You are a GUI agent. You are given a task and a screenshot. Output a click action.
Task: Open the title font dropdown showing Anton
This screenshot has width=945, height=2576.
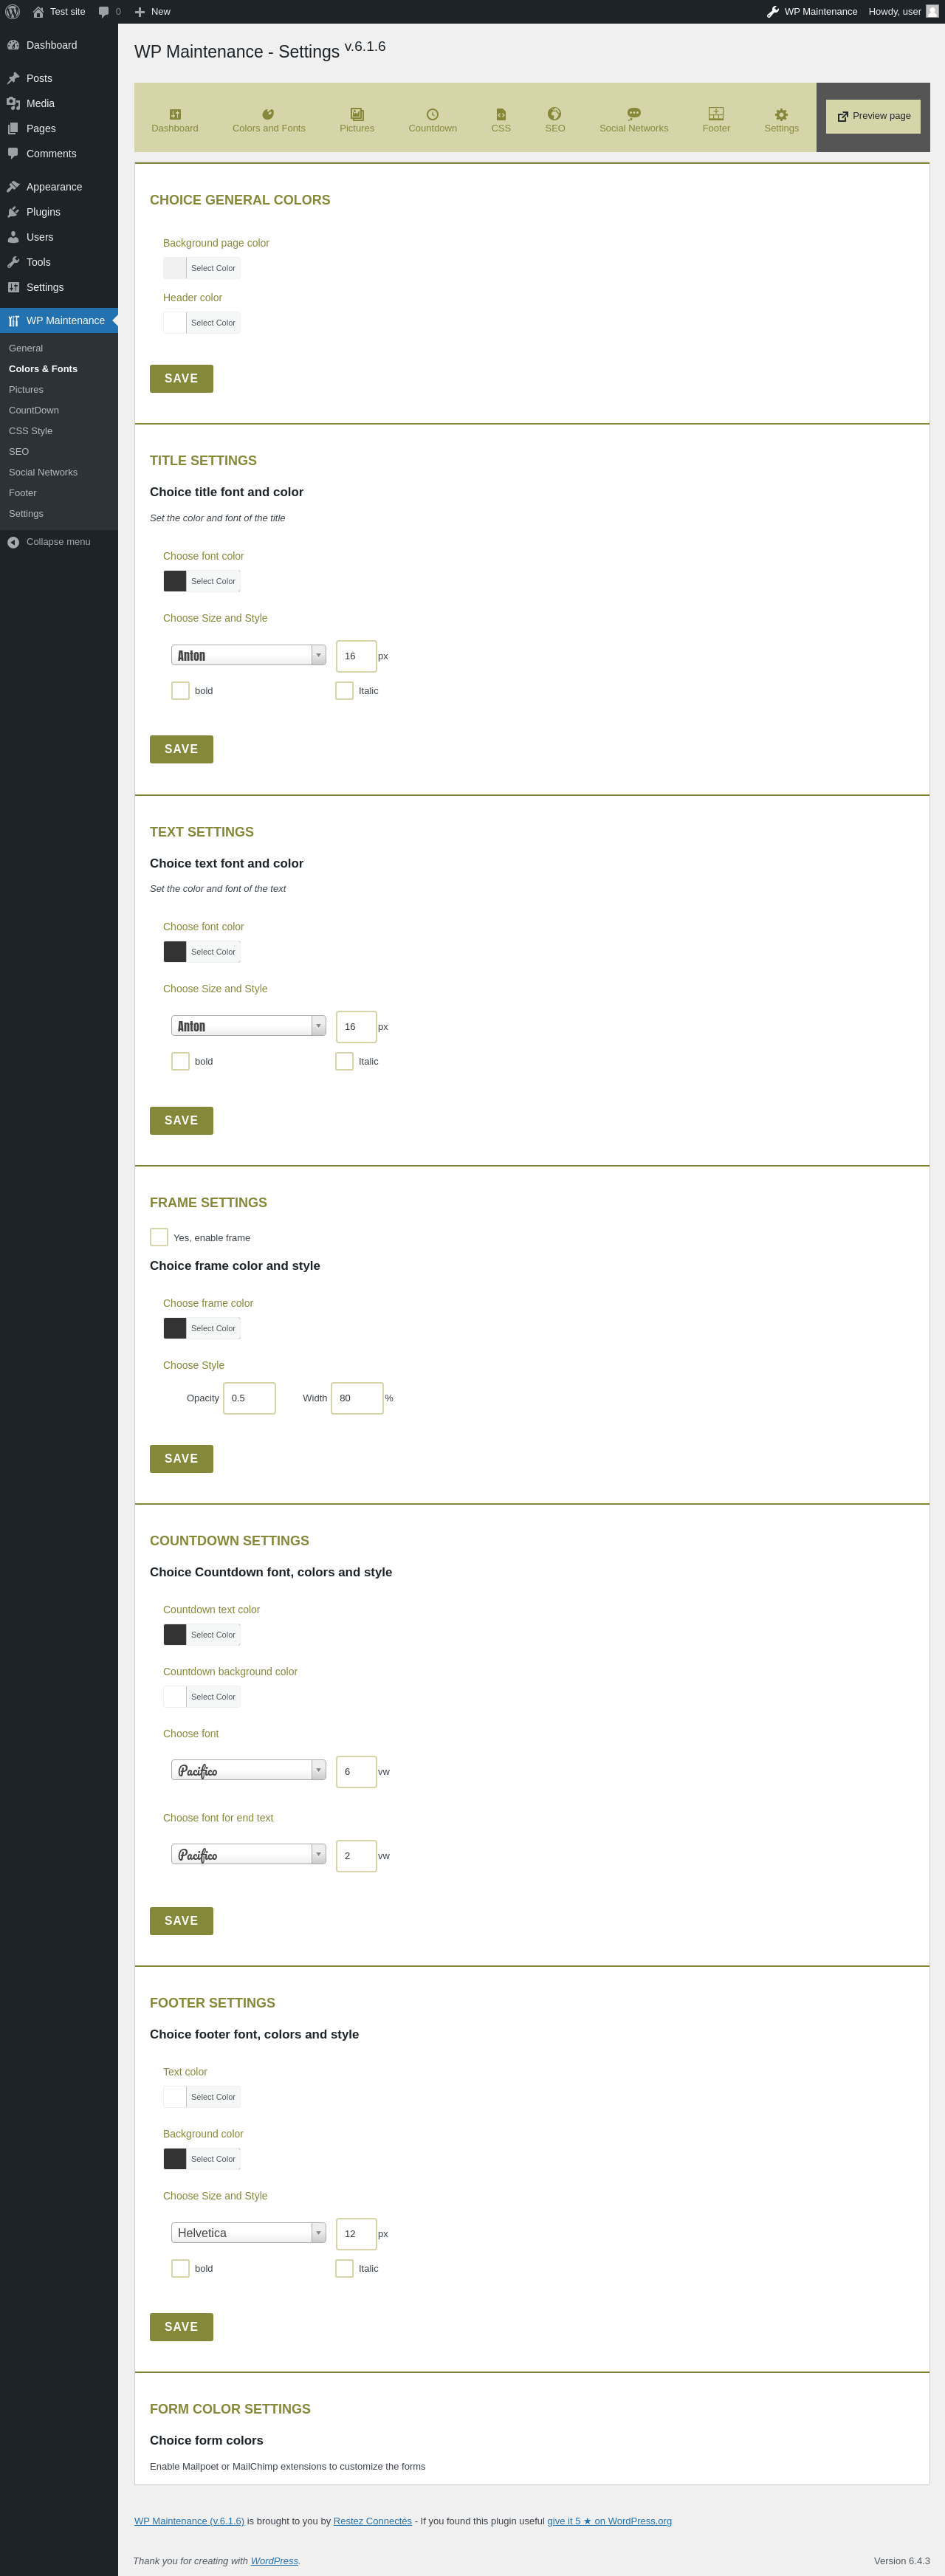pyautogui.click(x=248, y=656)
